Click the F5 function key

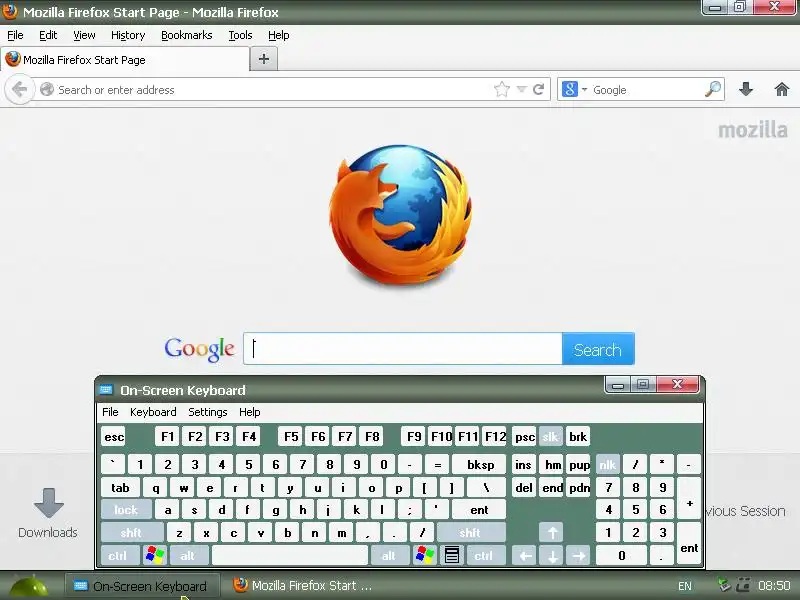coord(291,437)
